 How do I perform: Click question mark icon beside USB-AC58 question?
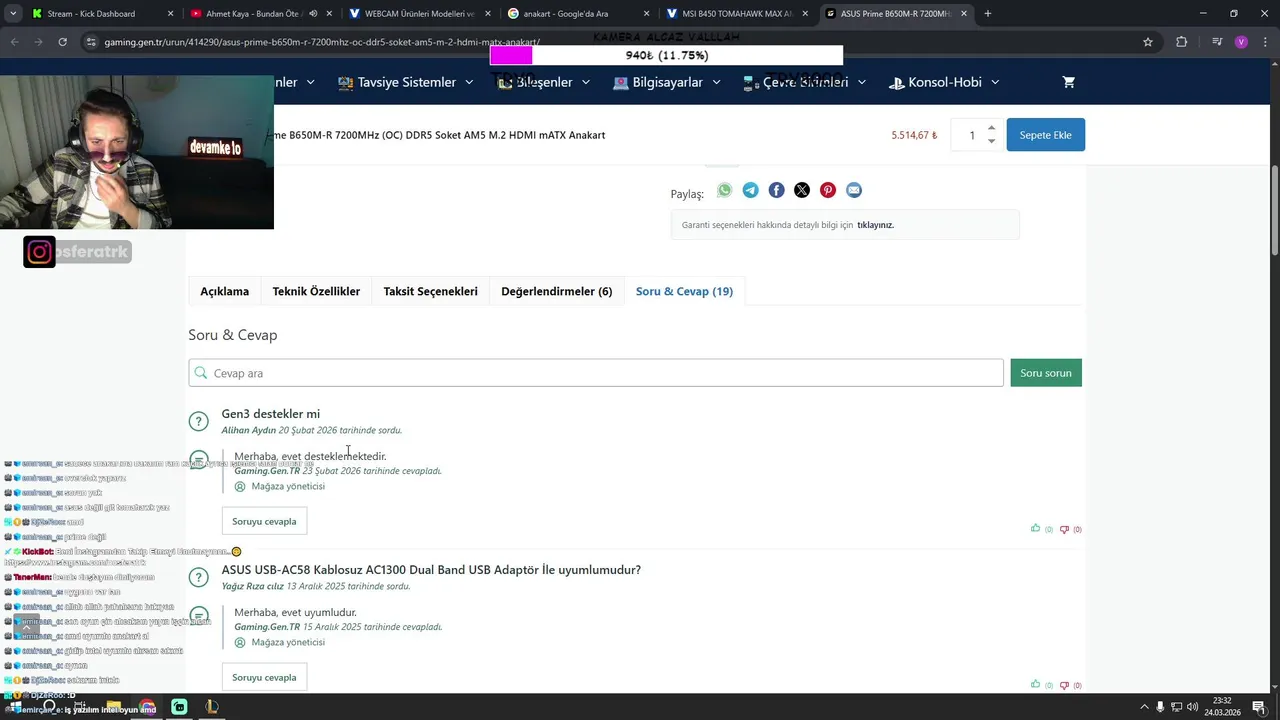point(198,577)
